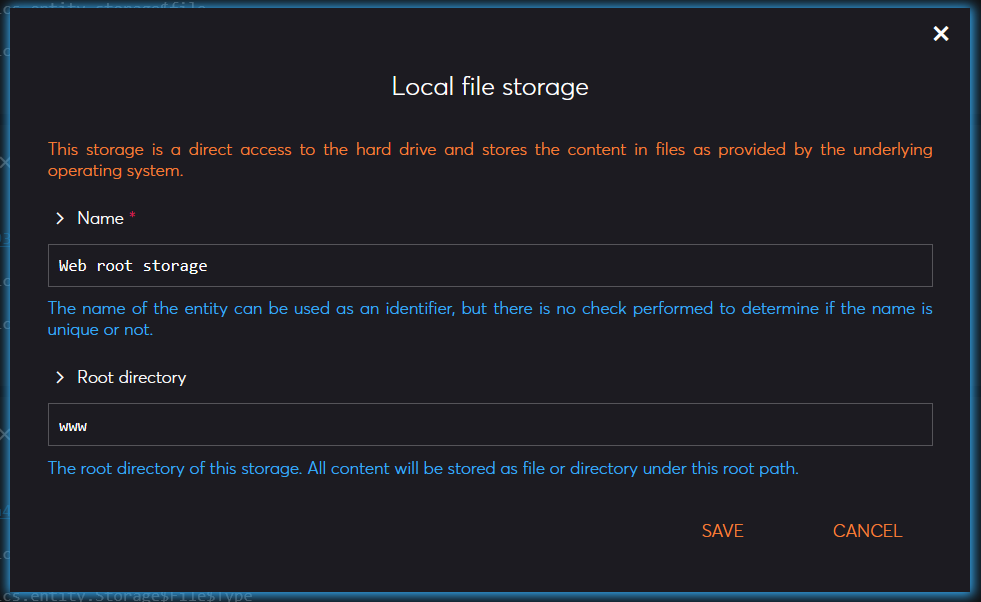Open the disclosure arrow beside Name
This screenshot has height=602, width=981.
59,217
